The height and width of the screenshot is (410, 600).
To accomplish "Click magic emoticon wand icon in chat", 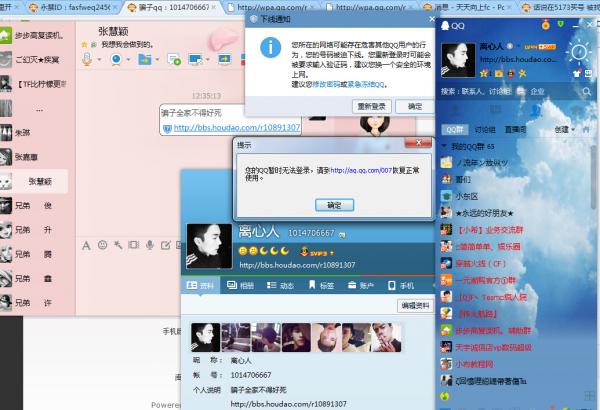I will [x=118, y=245].
